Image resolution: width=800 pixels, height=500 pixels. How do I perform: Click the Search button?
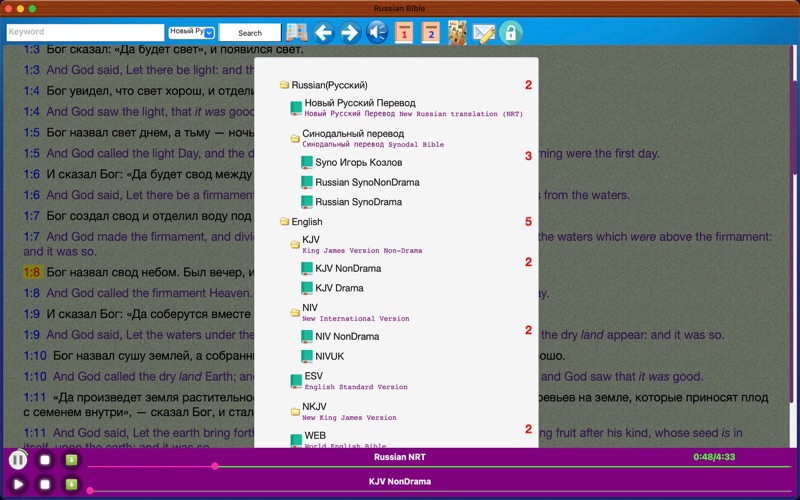pos(250,33)
